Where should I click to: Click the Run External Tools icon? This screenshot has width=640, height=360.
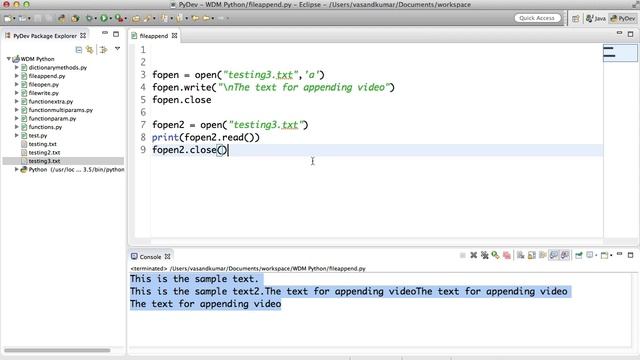coord(118,18)
